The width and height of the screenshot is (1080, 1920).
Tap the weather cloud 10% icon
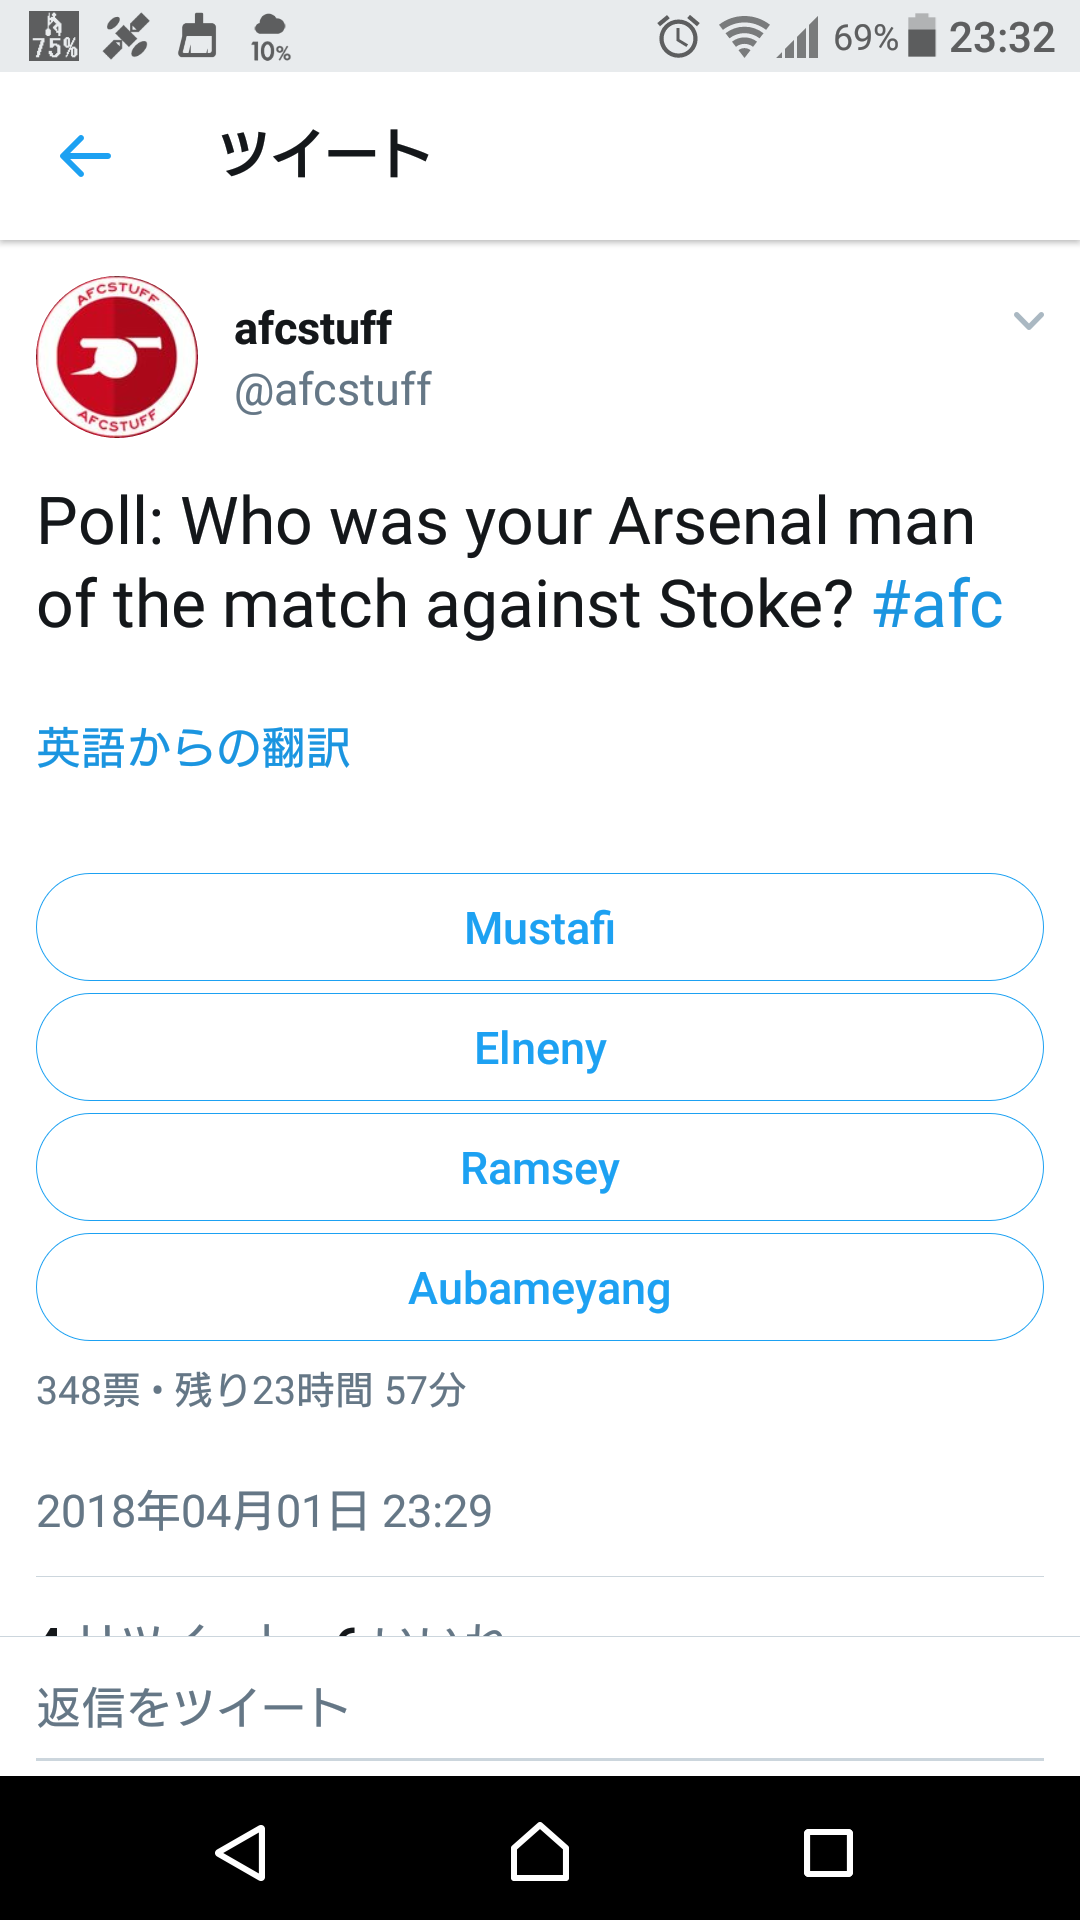click(270, 38)
